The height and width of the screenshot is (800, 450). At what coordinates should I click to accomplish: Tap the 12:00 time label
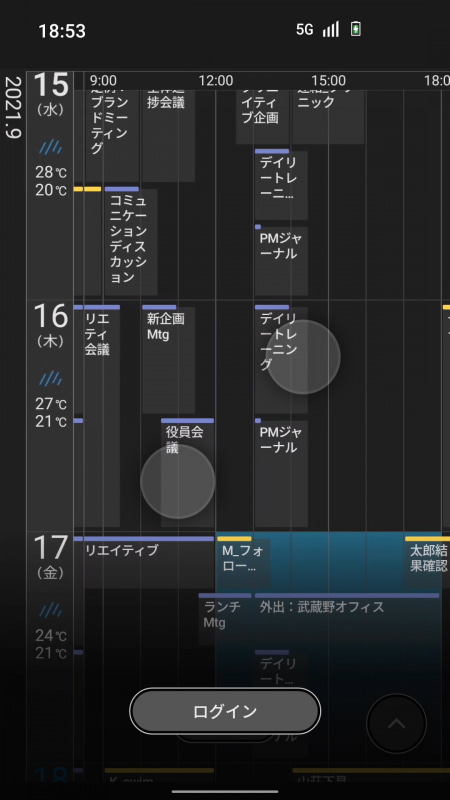pos(216,81)
